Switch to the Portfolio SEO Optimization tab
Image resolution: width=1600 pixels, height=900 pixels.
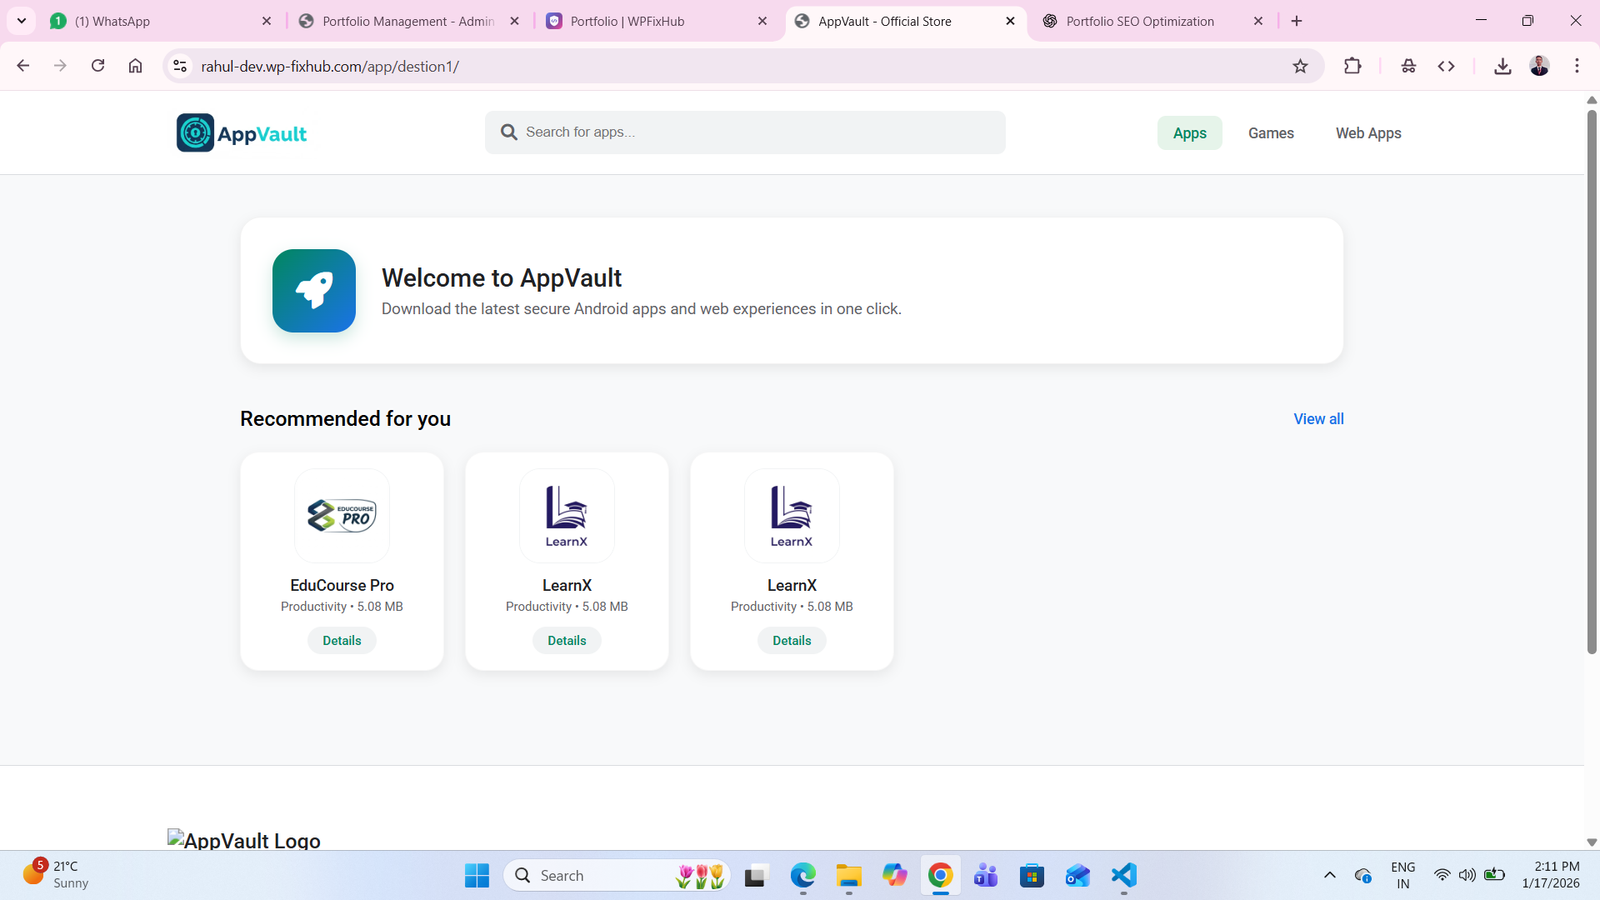tap(1140, 20)
